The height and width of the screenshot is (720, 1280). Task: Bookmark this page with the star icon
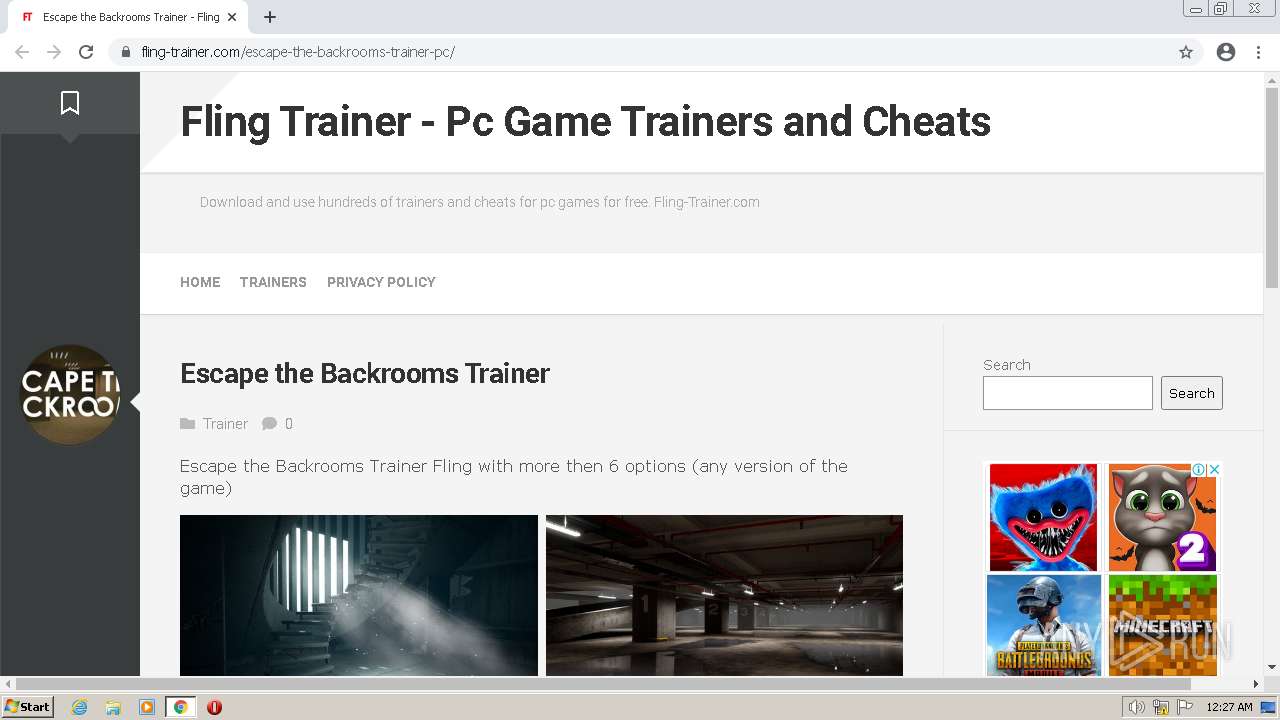click(x=1186, y=52)
